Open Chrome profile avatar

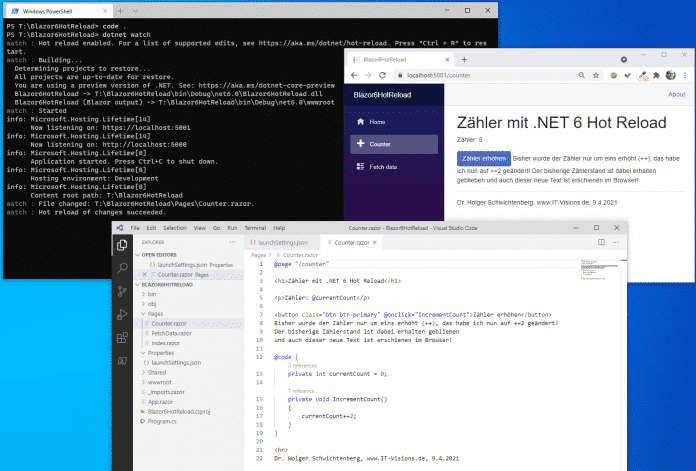tap(670, 75)
